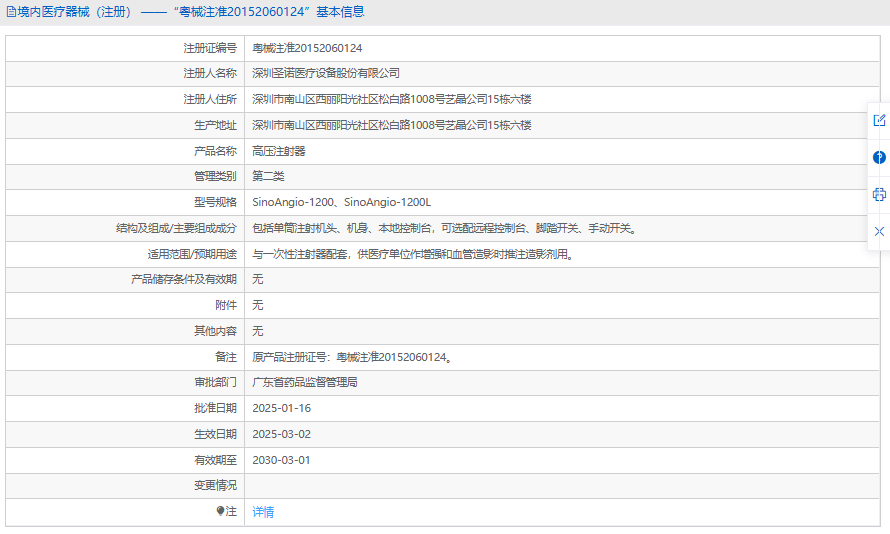Click the edit/feedback pencil icon in side panel

[879, 120]
